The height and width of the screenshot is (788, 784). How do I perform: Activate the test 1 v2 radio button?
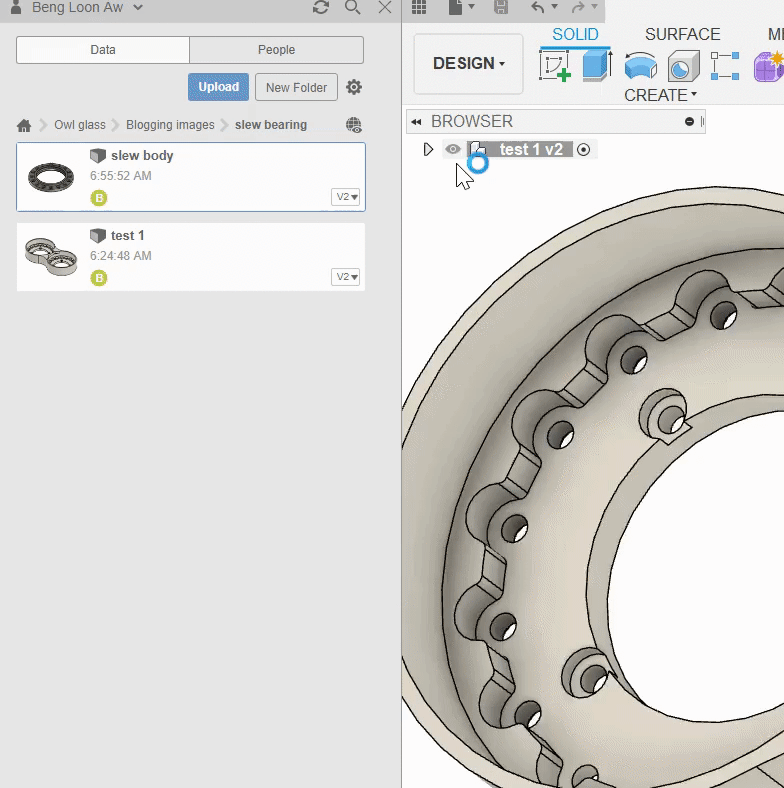coord(583,150)
